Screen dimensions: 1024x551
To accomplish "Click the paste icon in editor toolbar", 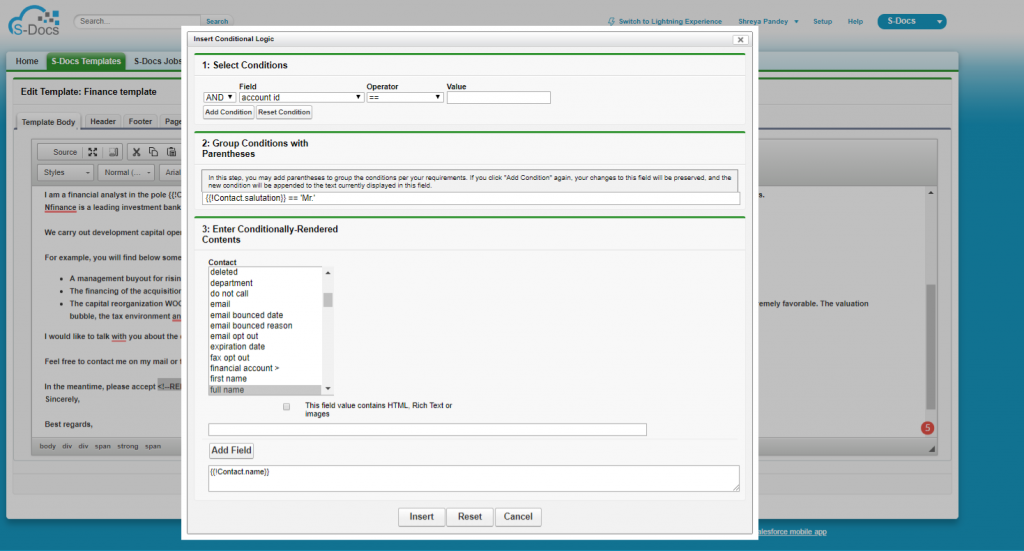I will [x=170, y=152].
